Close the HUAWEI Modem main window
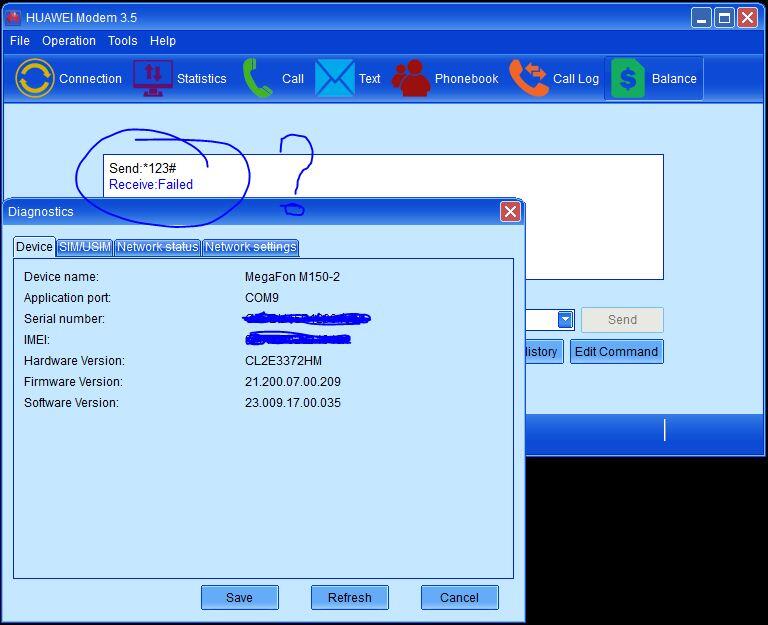 pos(747,18)
